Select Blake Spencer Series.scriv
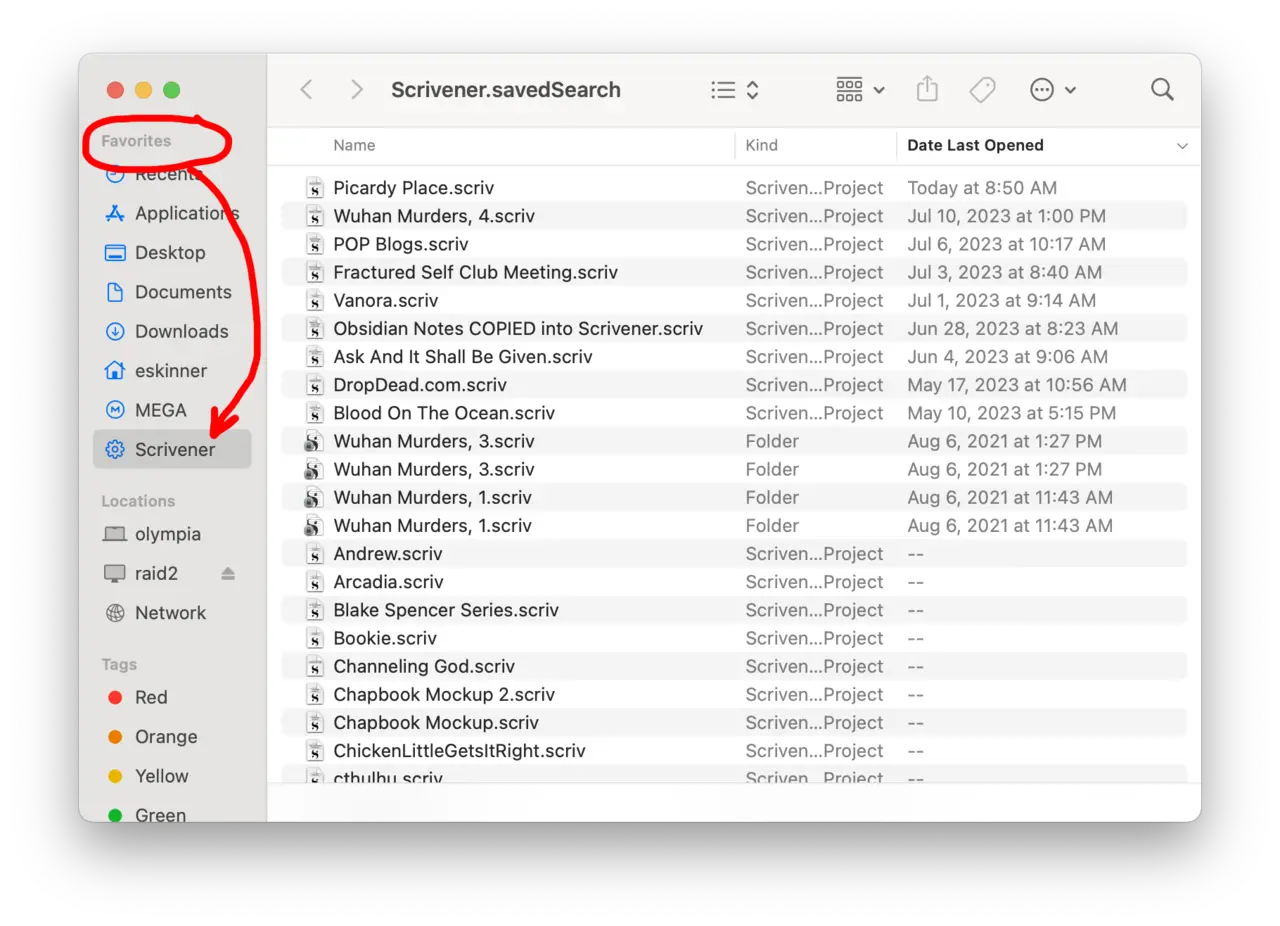 tap(734, 610)
